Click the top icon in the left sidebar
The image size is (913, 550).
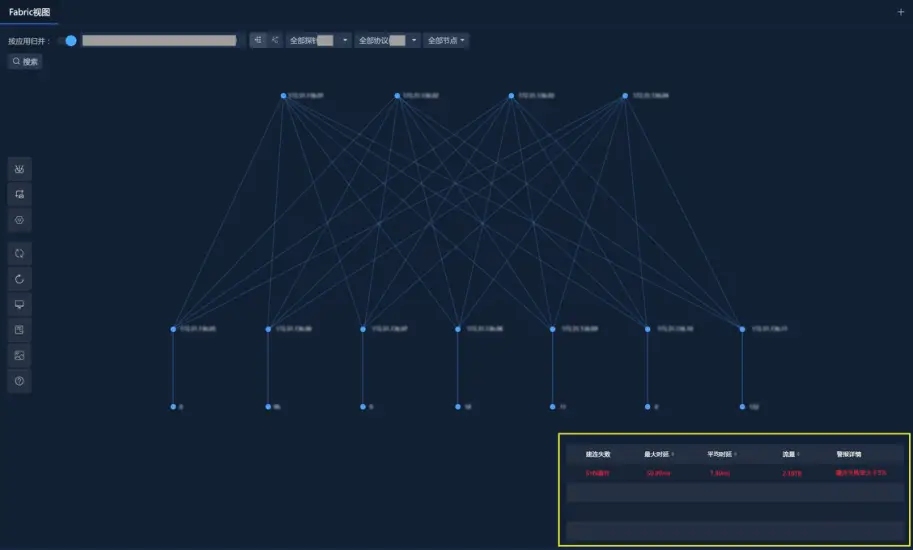[19, 169]
